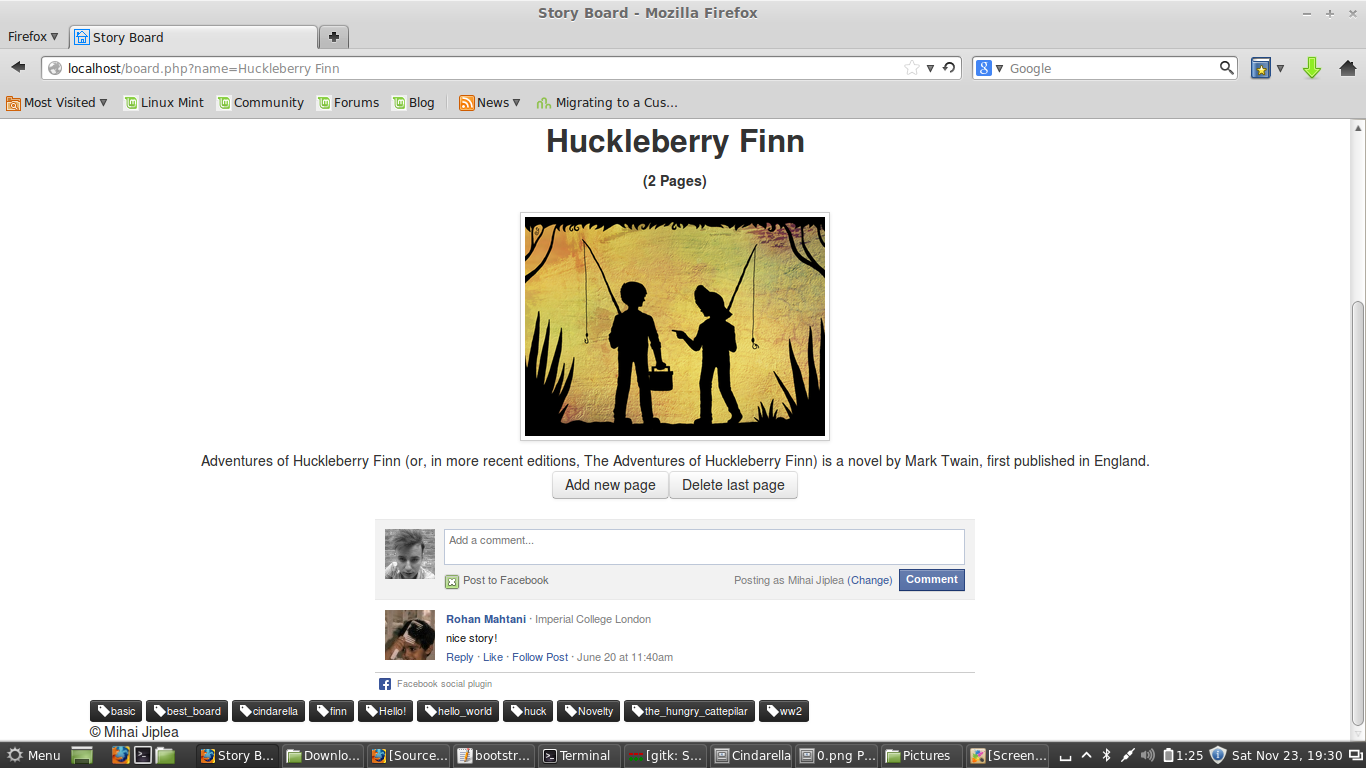Viewport: 1366px width, 768px height.
Task: Select the Story Board browser tab
Action: [193, 37]
